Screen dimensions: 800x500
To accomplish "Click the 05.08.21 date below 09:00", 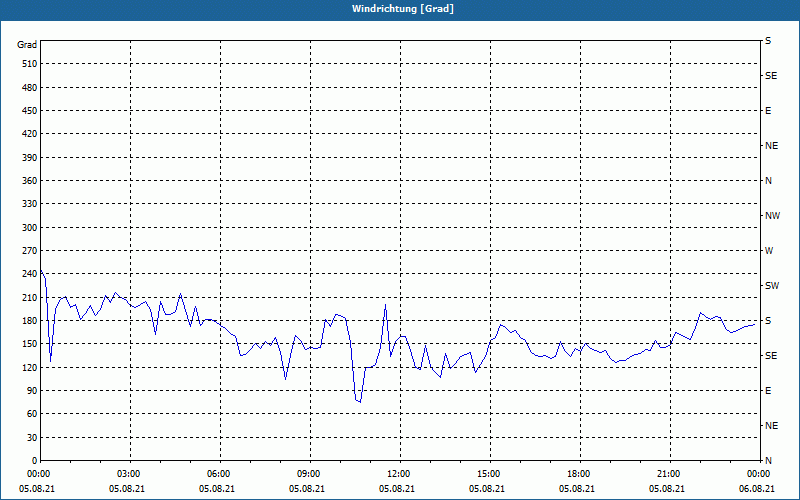I will 307,489.
